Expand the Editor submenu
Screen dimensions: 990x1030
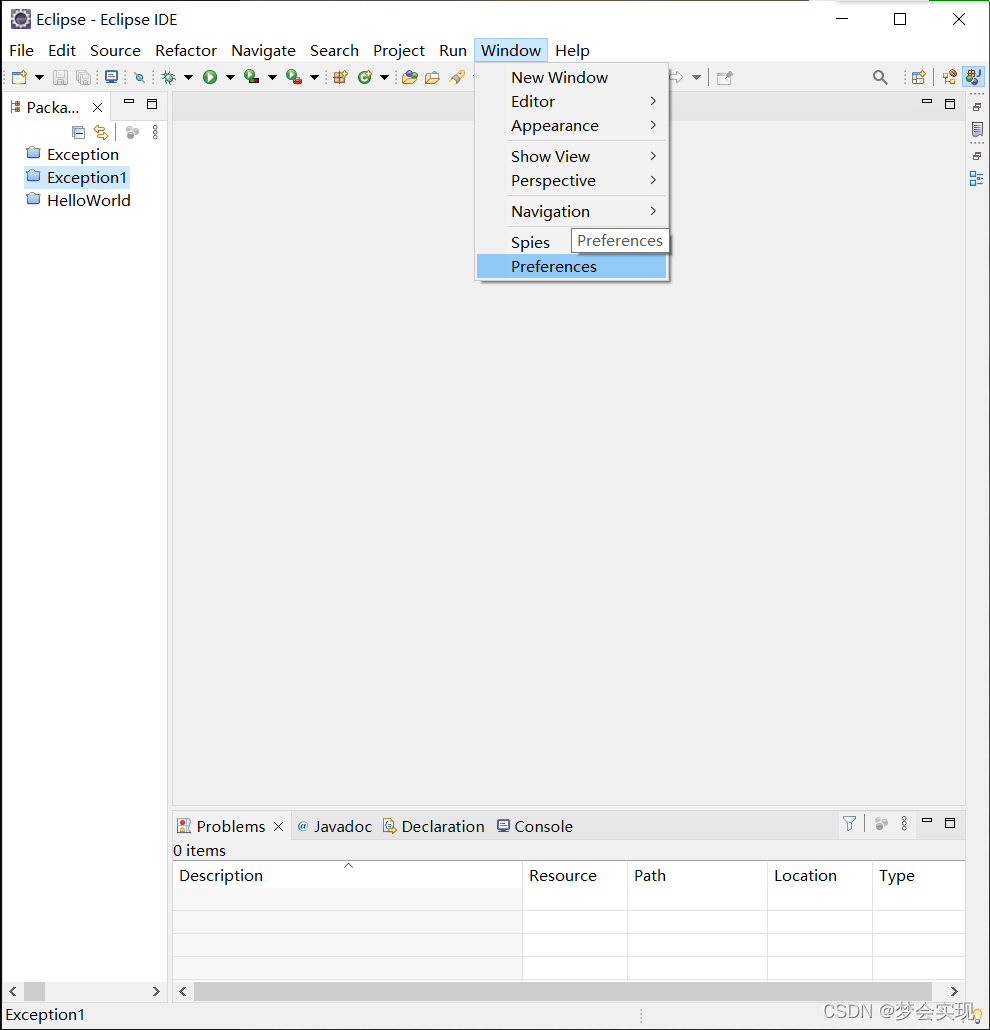[x=572, y=102]
